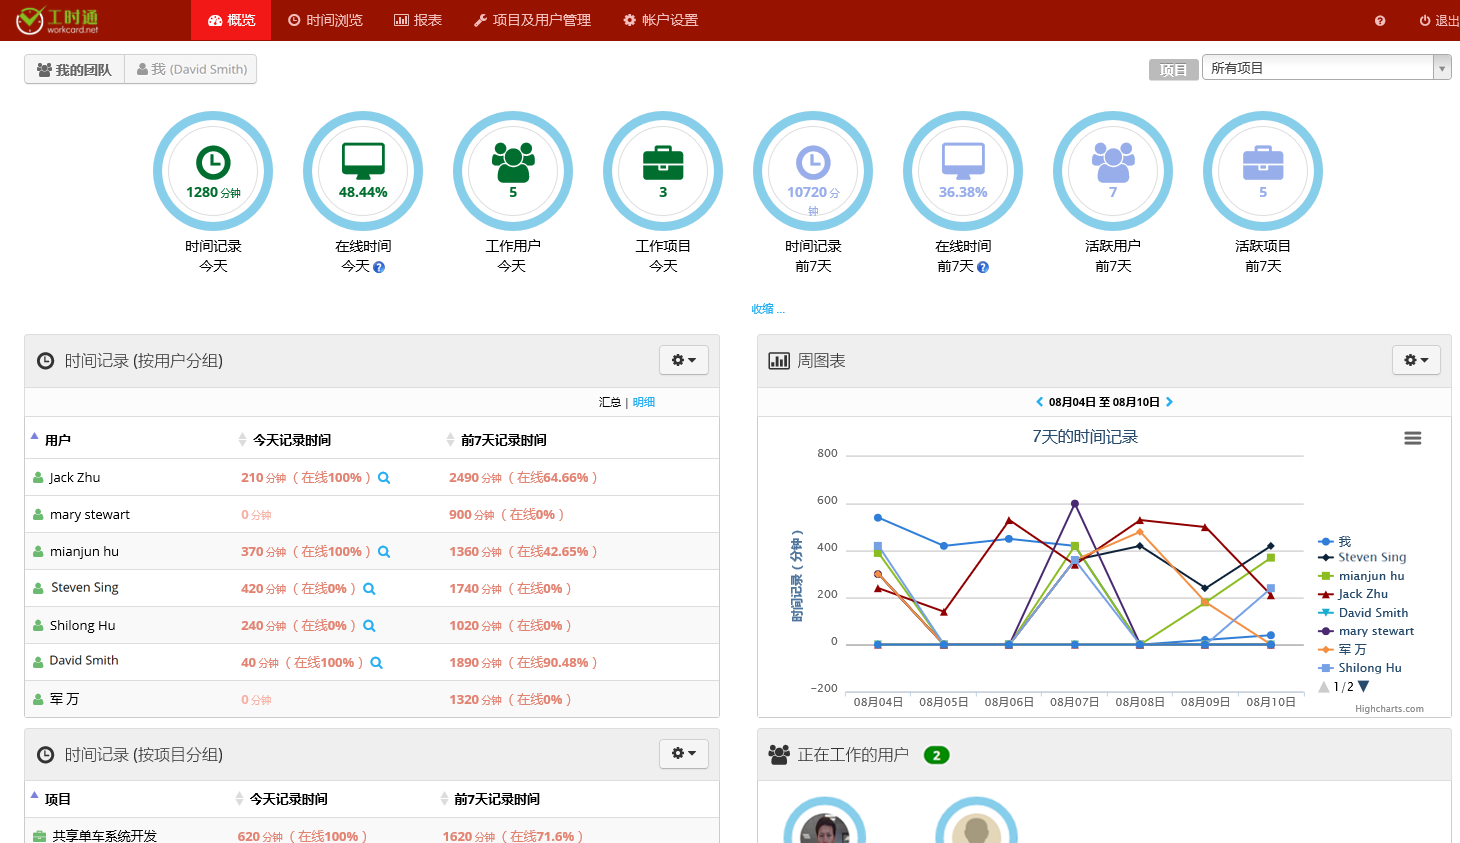Open the chart hamburger export menu

click(1412, 438)
